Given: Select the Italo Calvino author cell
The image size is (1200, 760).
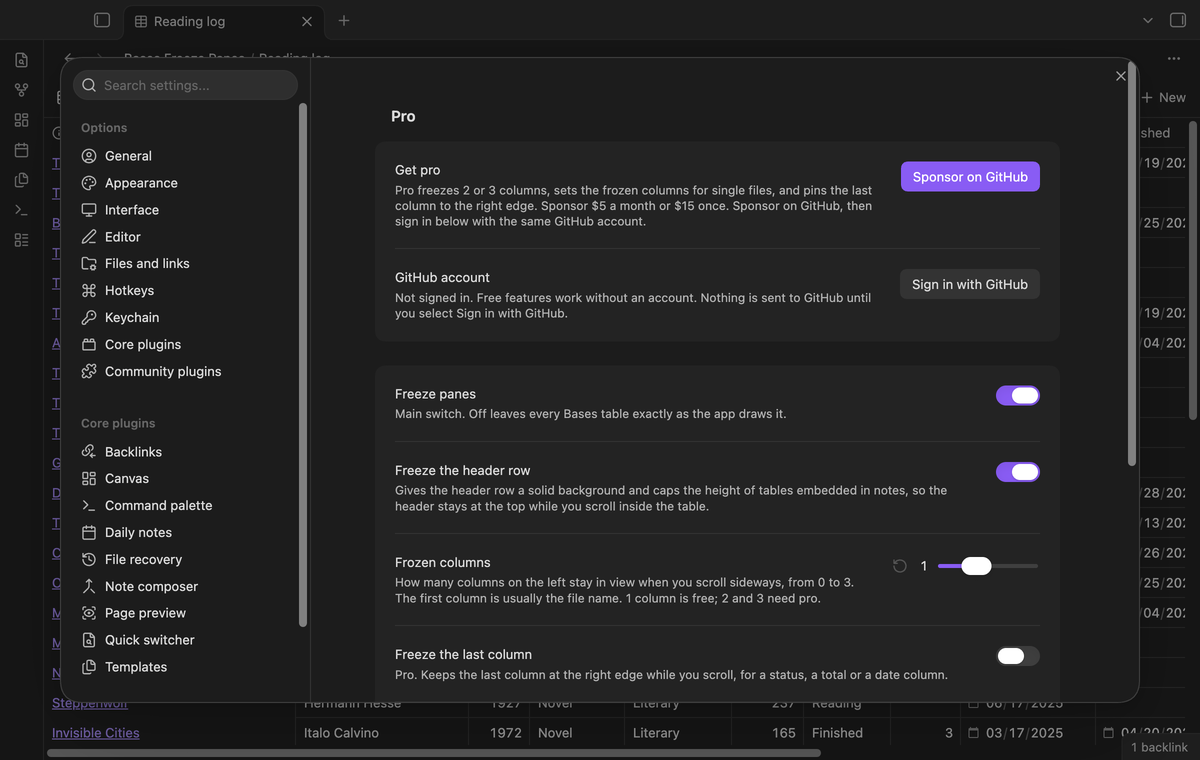Looking at the screenshot, I should pyautogui.click(x=382, y=733).
